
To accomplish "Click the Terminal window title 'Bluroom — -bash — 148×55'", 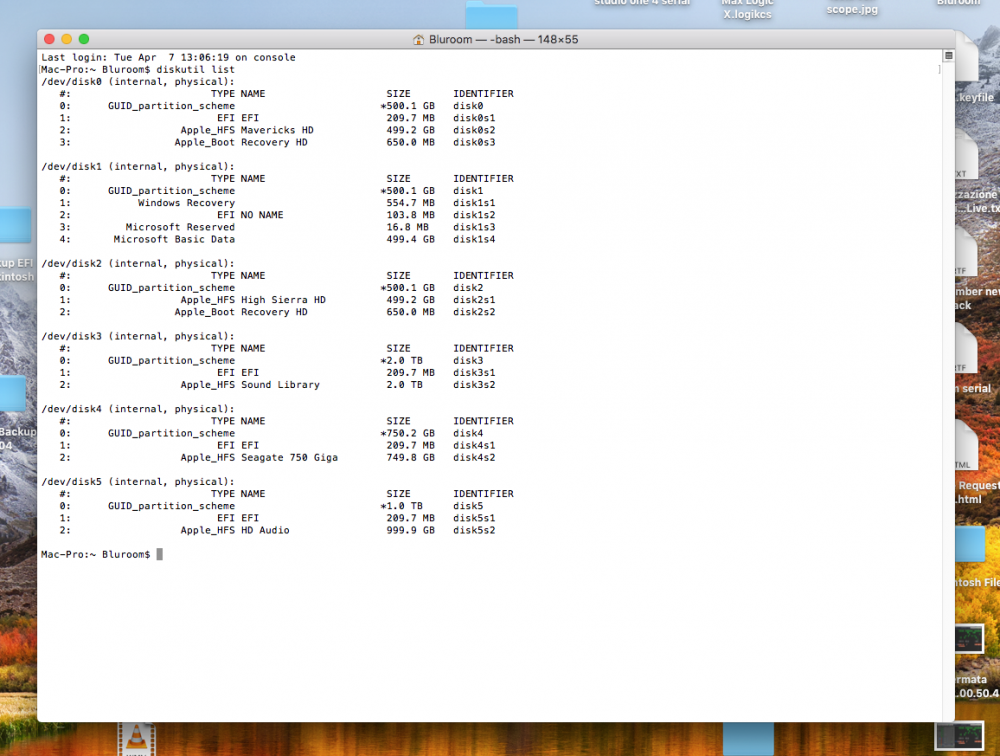I will (x=503, y=40).
